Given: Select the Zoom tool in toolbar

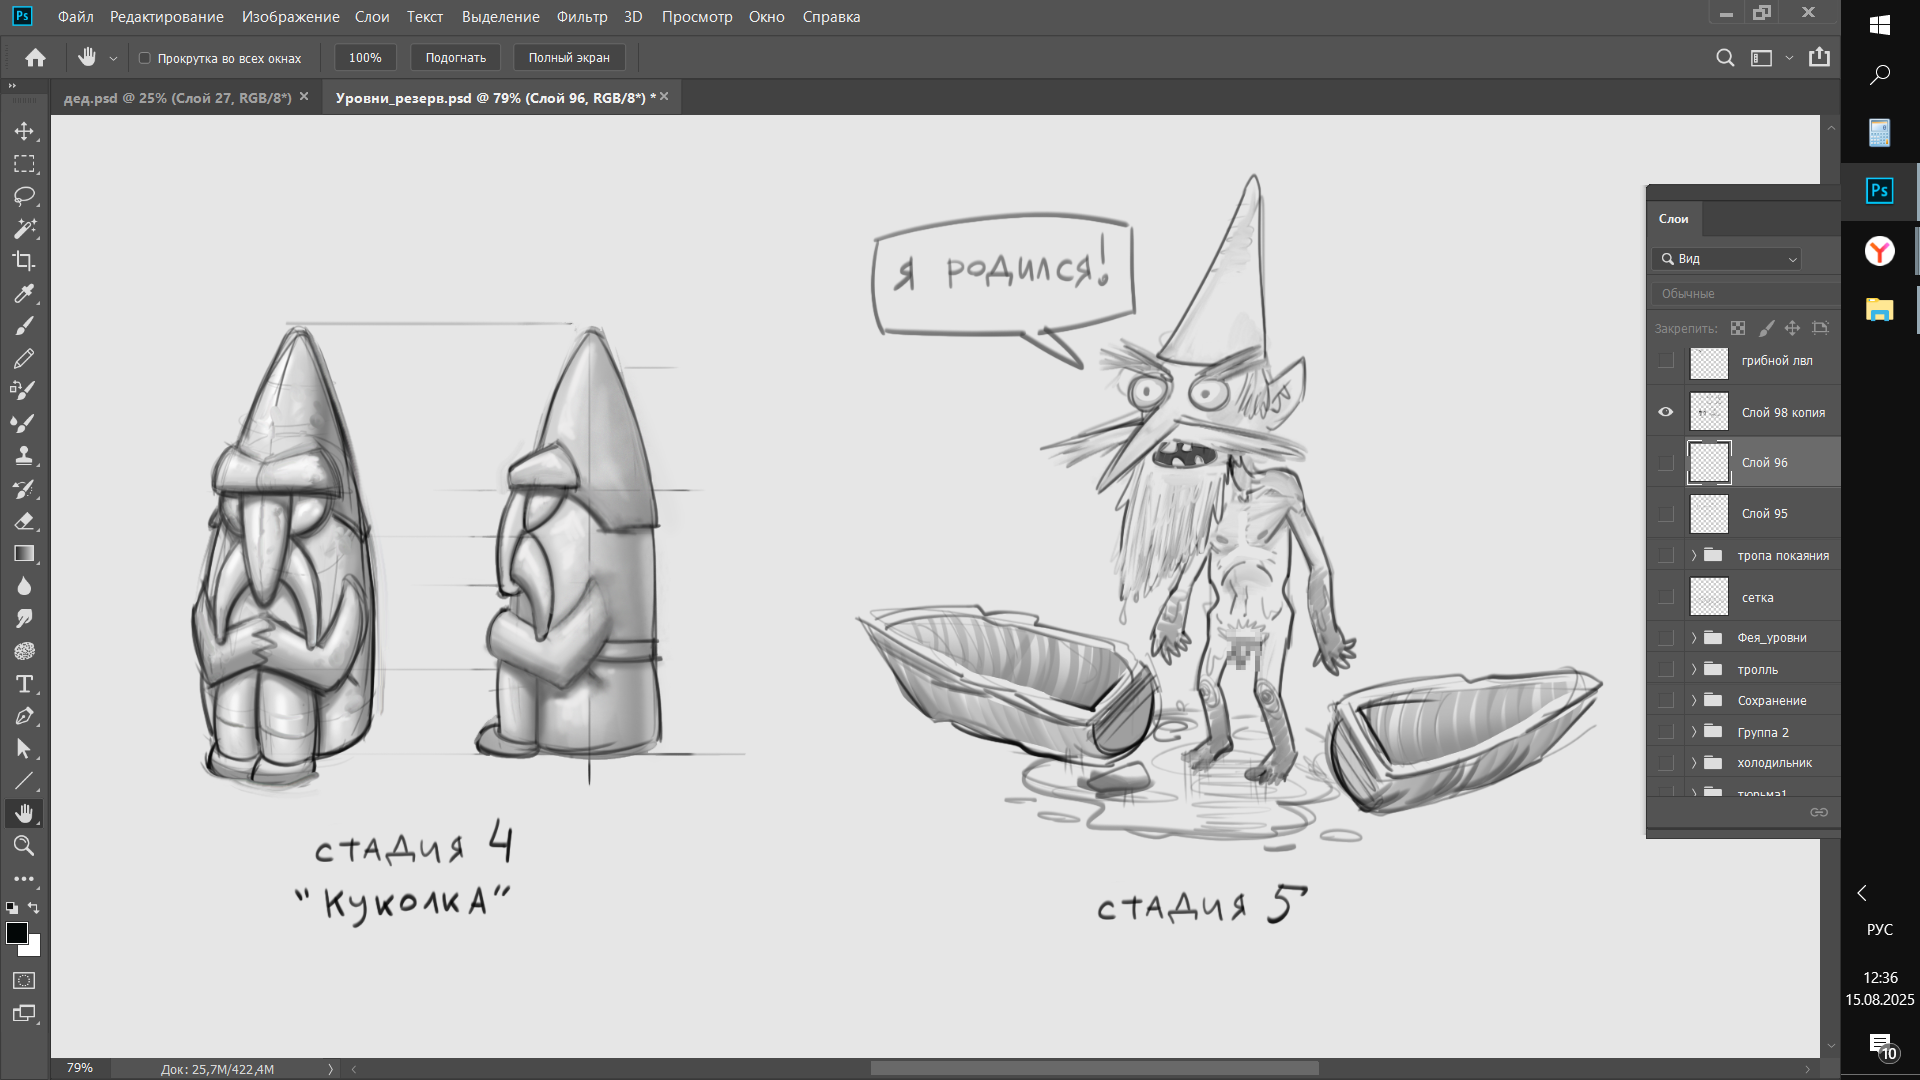Looking at the screenshot, I should pyautogui.click(x=24, y=846).
